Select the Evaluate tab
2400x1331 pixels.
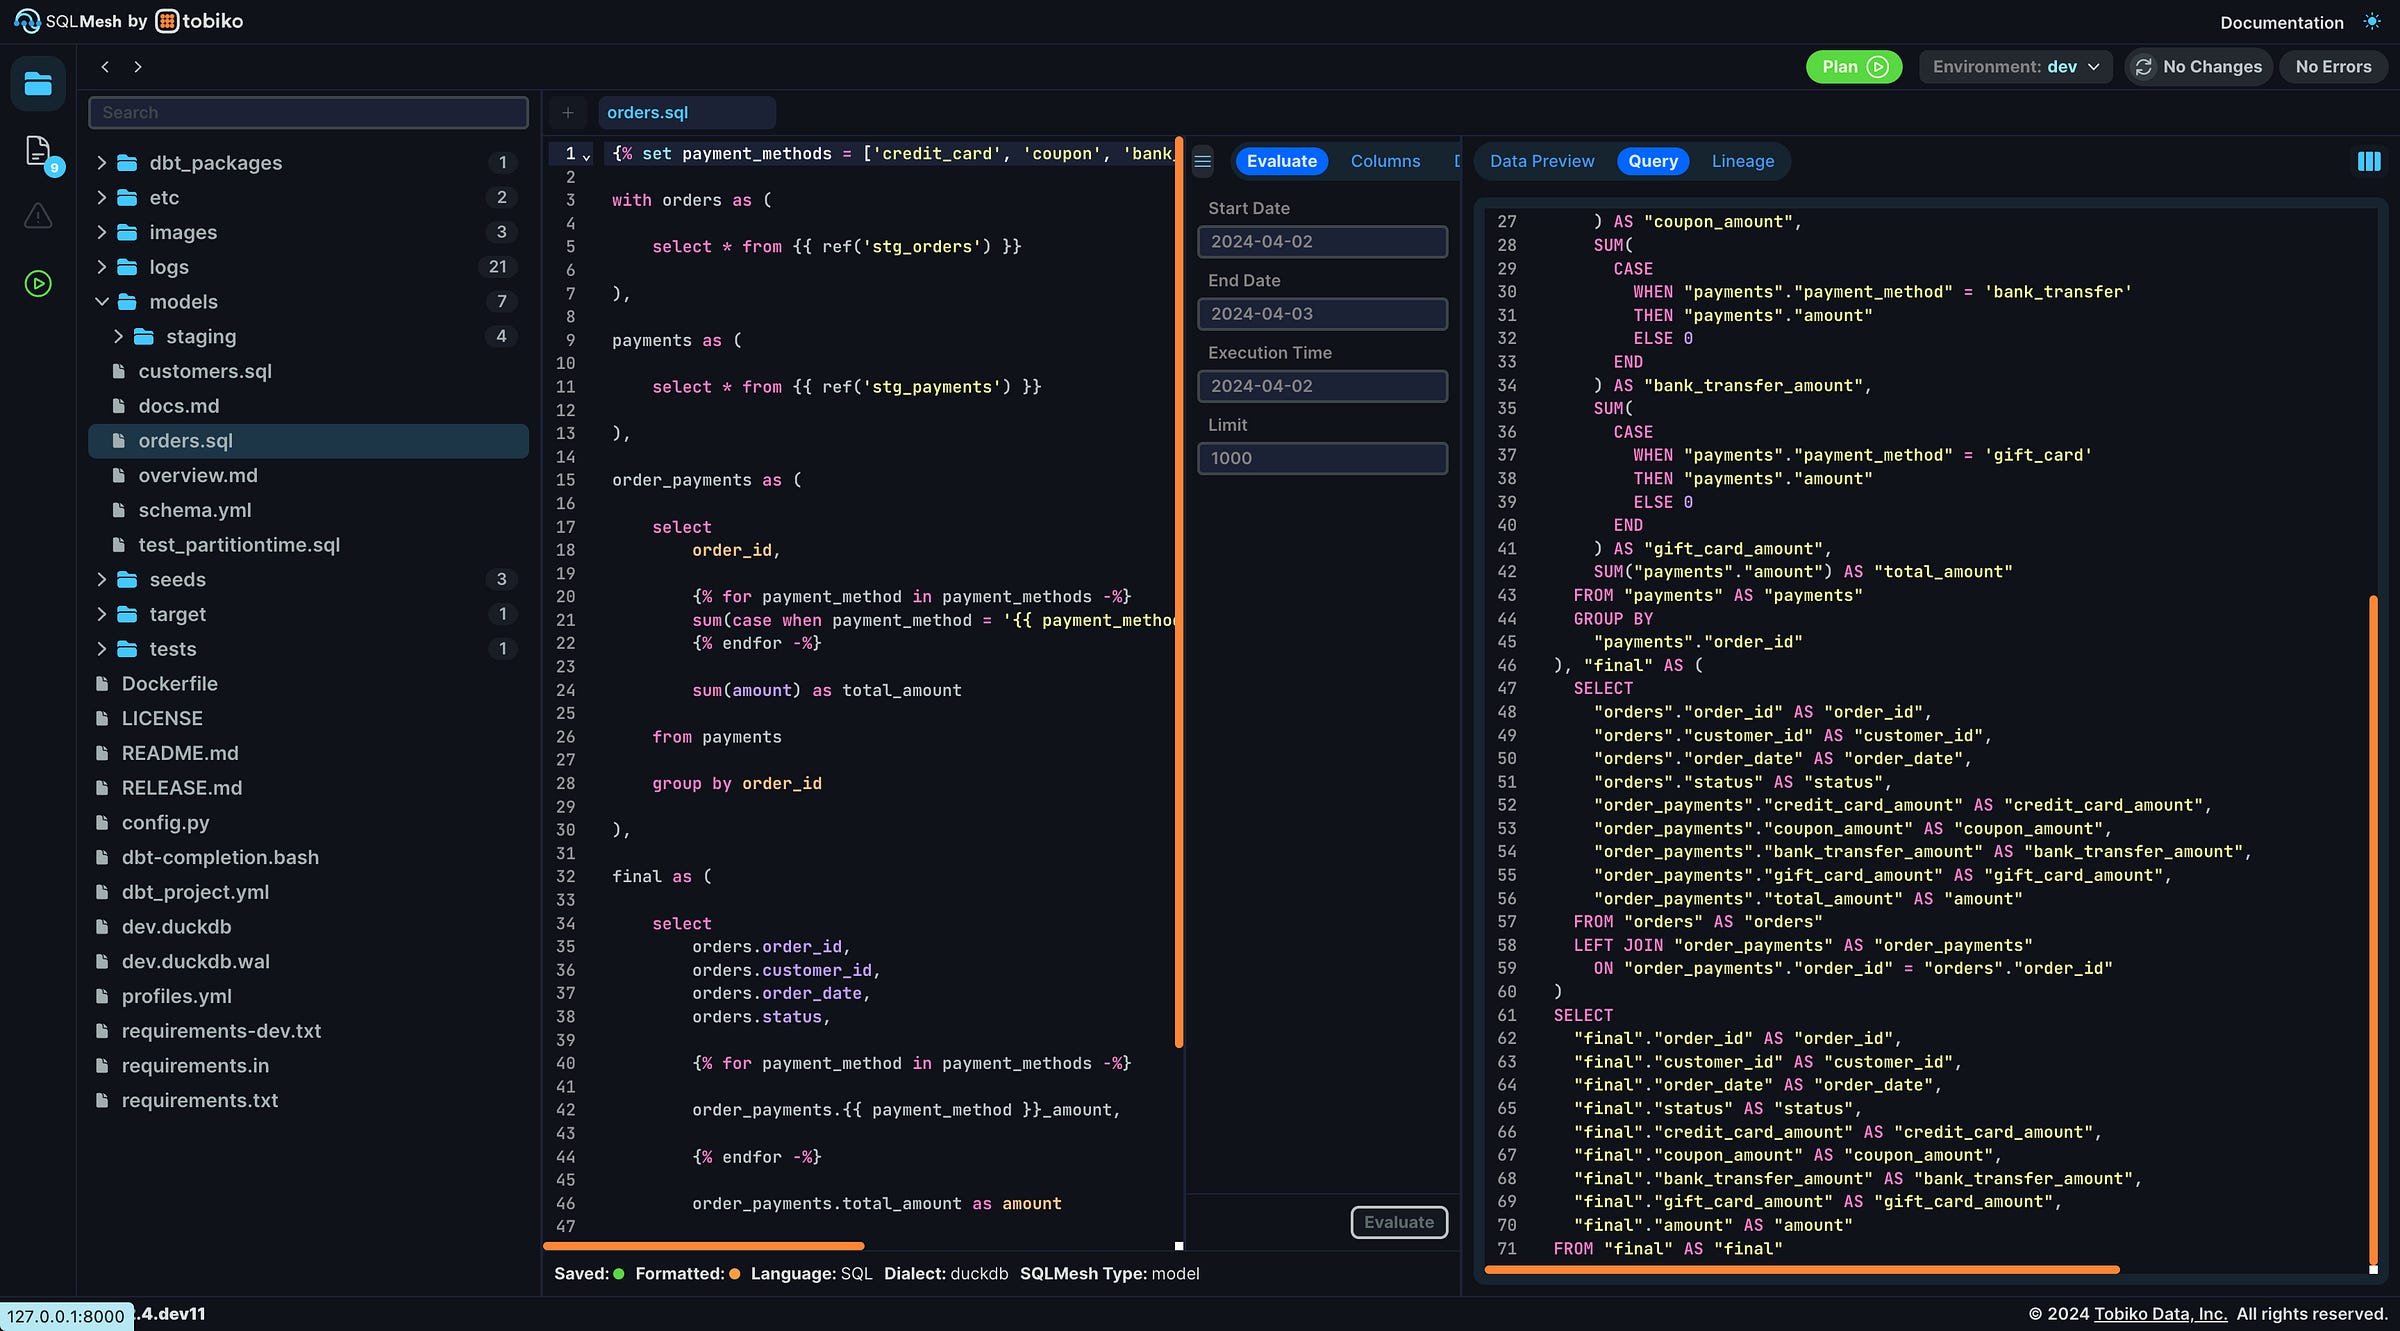click(1281, 161)
